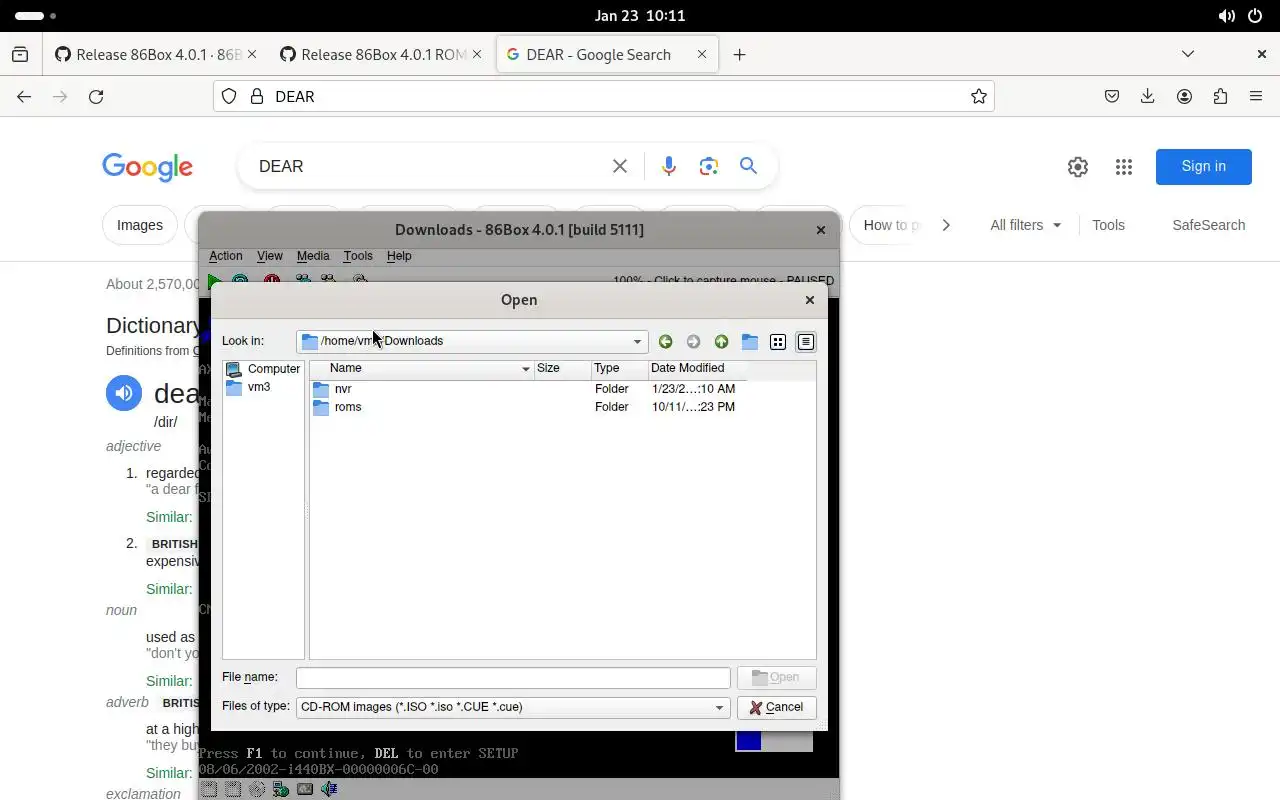1280x800 pixels.
Task: Click the Google search magnifier button
Action: coord(748,166)
